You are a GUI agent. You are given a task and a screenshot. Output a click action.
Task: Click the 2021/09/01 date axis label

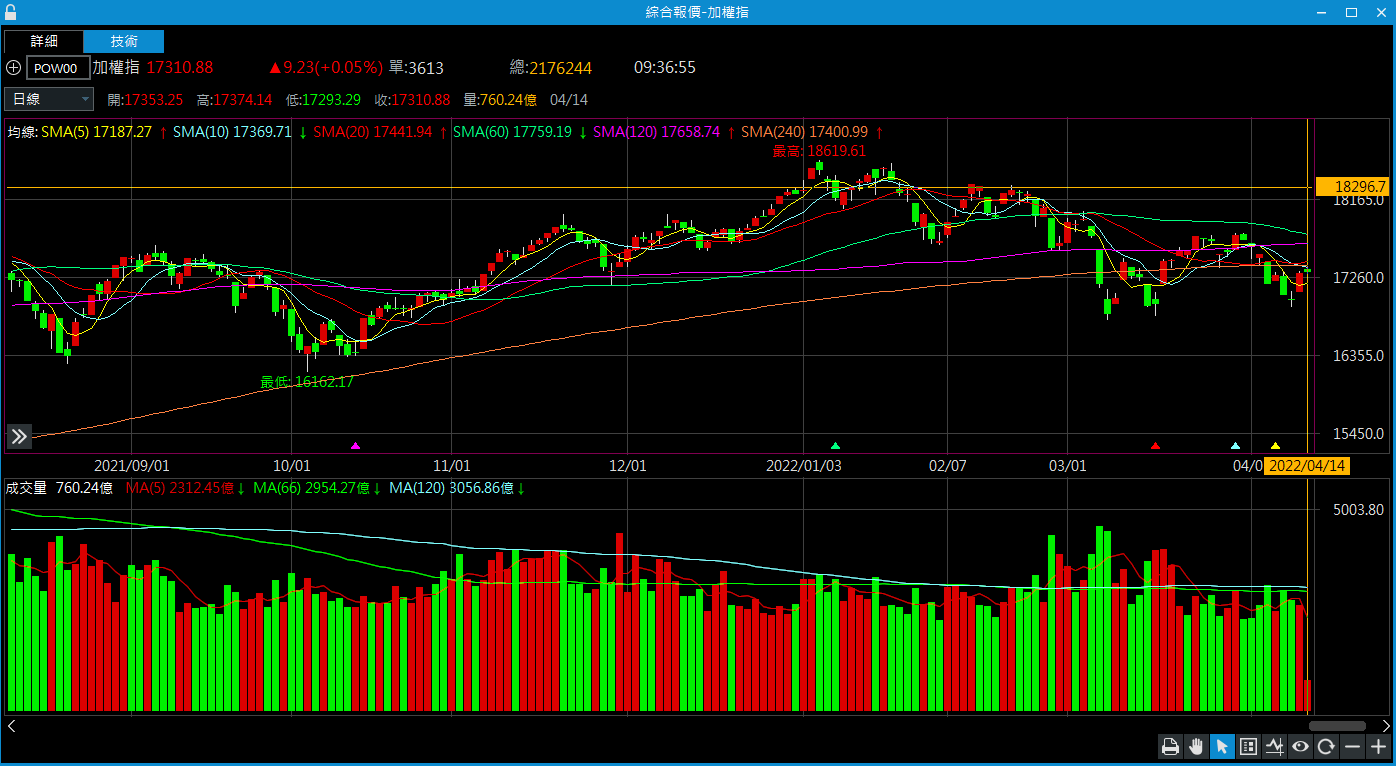(132, 466)
